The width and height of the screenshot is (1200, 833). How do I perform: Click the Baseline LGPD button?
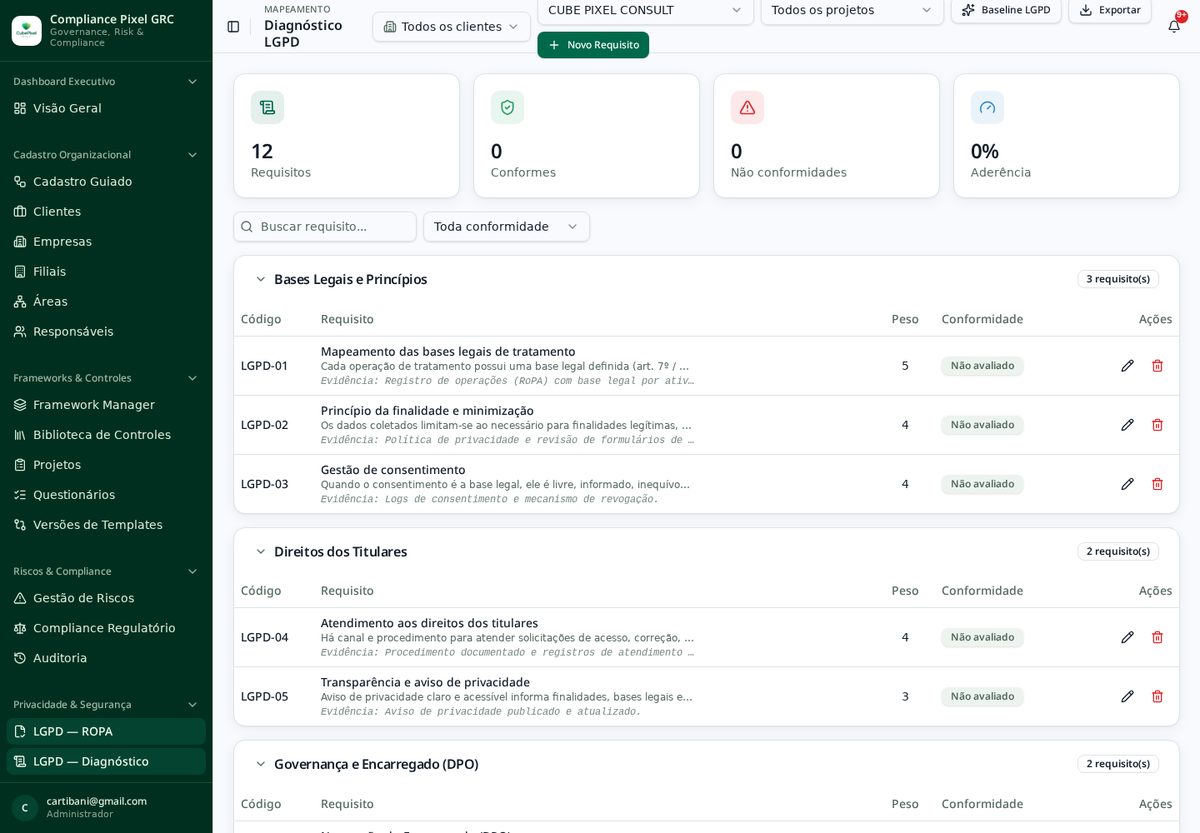[1006, 10]
